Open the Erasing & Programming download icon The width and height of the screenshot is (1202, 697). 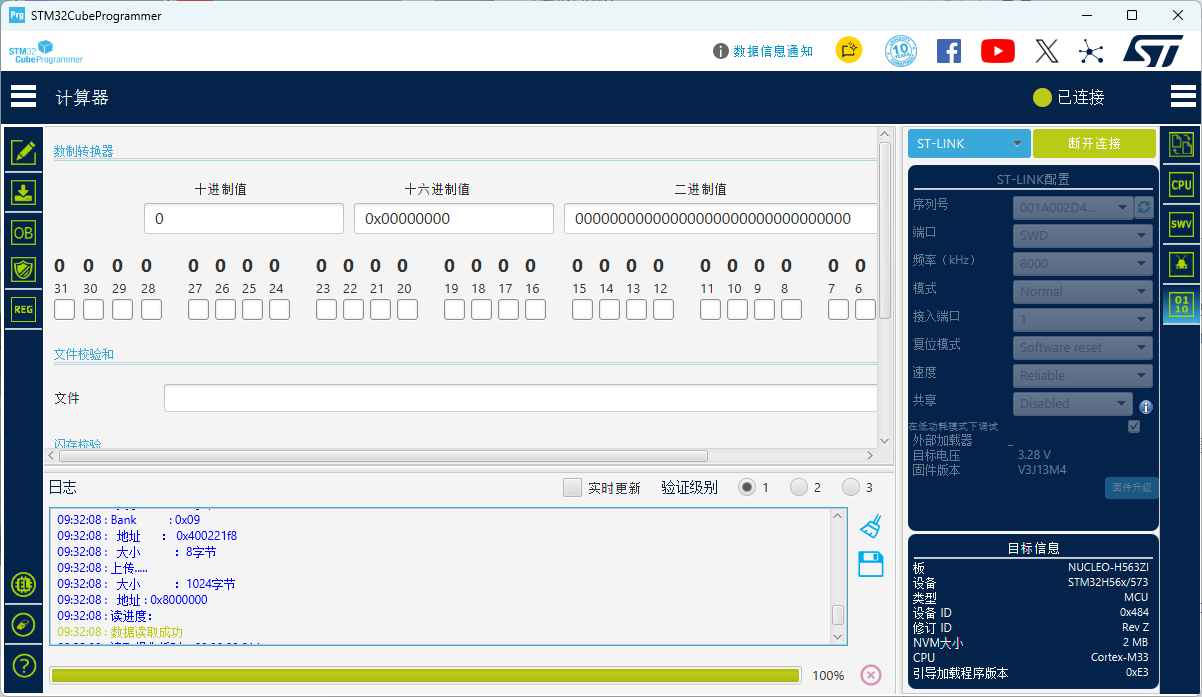tap(23, 192)
